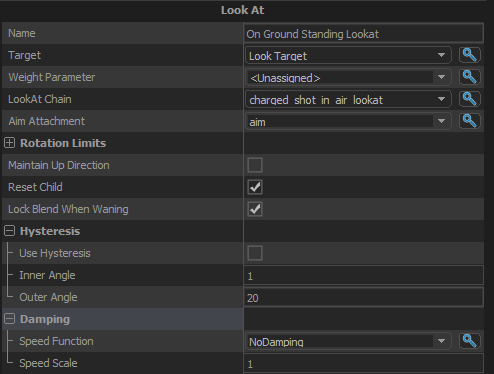Open the LookAt Chain dropdown
The height and width of the screenshot is (374, 494).
tap(348, 99)
